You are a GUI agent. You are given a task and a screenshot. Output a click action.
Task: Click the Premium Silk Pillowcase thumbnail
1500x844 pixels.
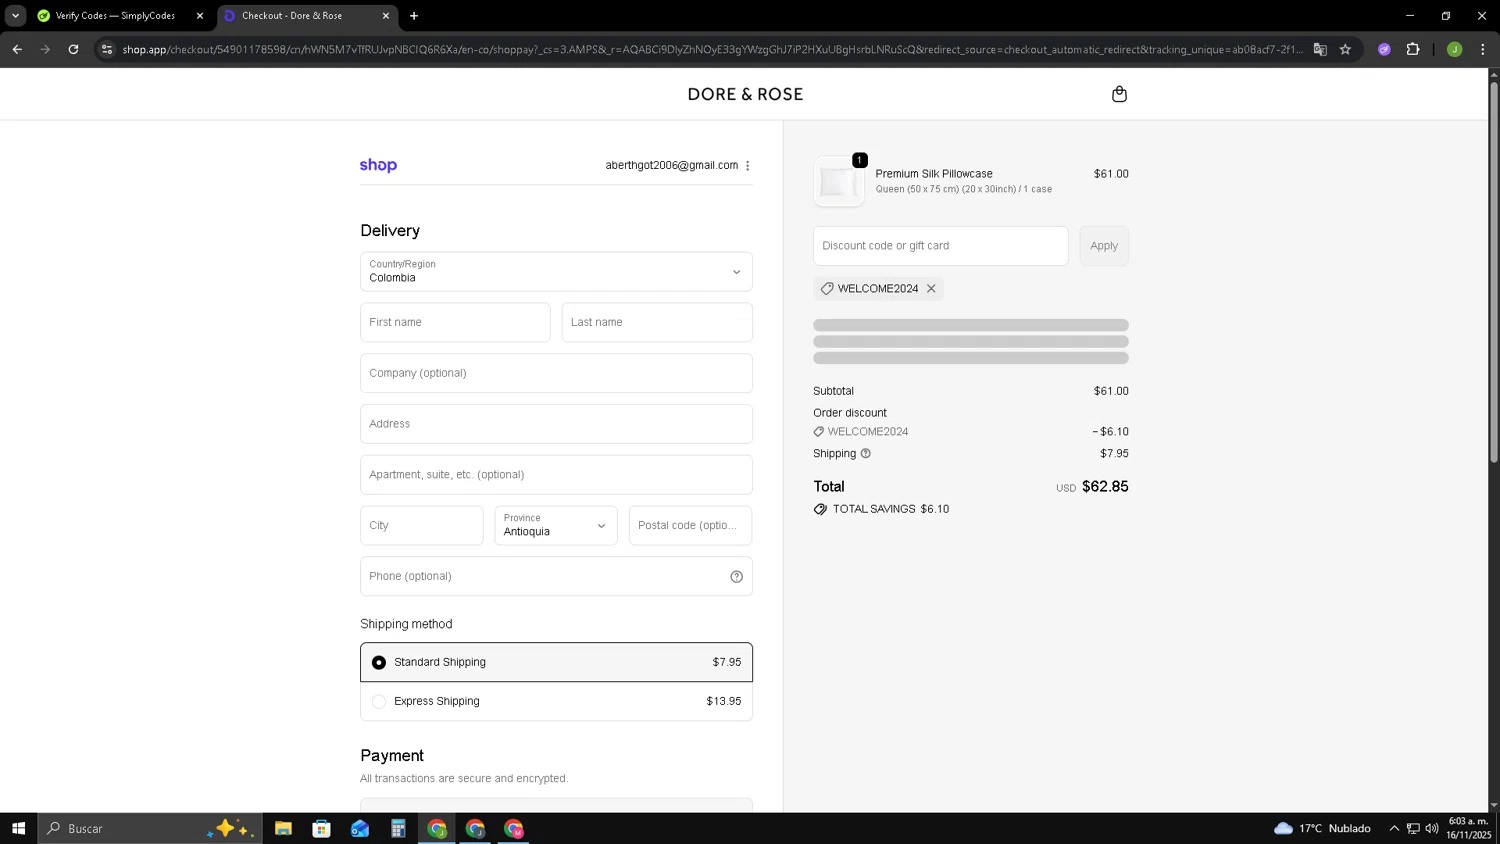click(x=838, y=182)
